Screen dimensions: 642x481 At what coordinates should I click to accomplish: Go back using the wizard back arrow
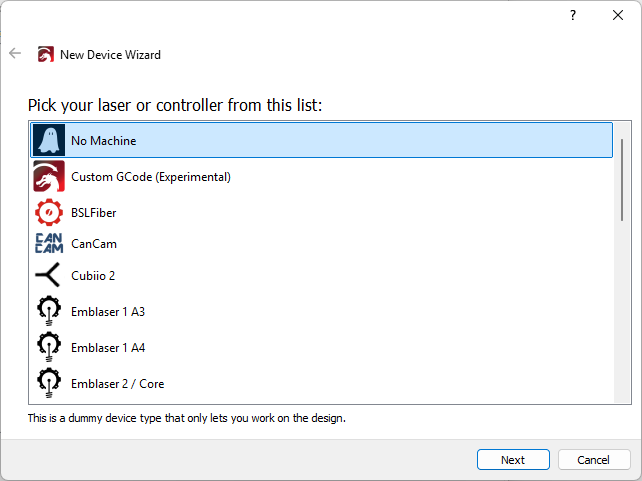coord(15,54)
